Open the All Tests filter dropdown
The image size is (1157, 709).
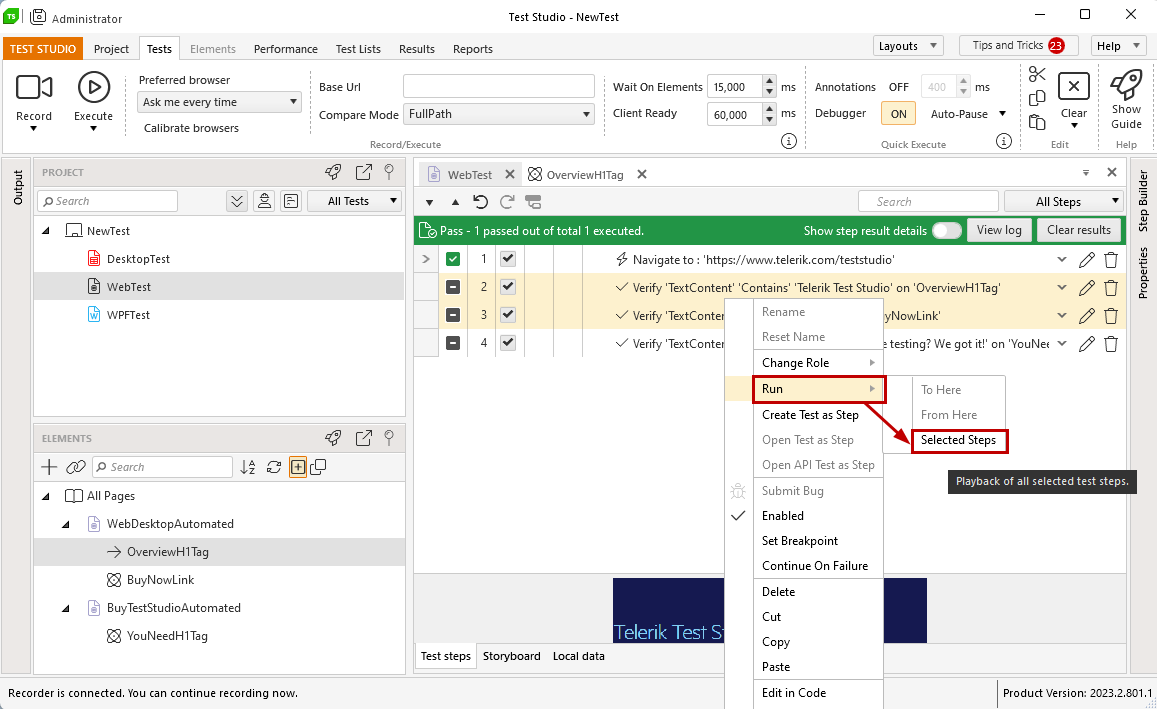point(354,201)
